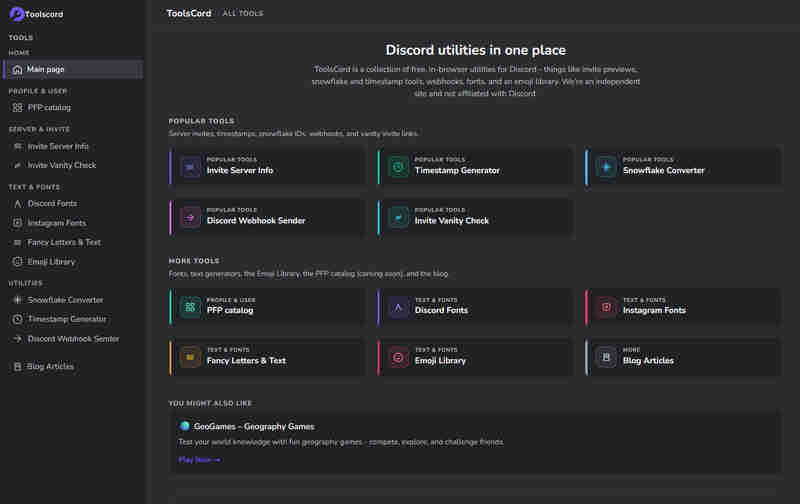Click the Toolscord sidebar brand name

pyautogui.click(x=44, y=14)
